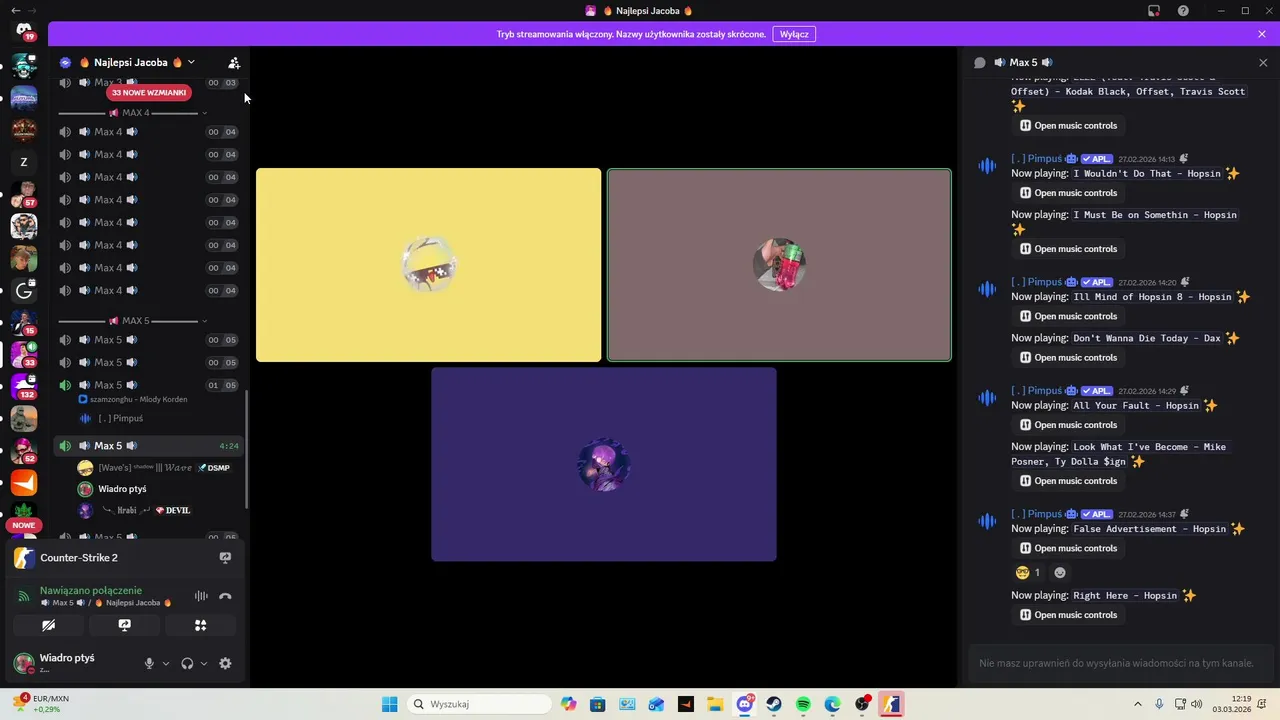Screen dimensions: 1280x720
Task: Deafen using the headphones icon
Action: [187, 663]
